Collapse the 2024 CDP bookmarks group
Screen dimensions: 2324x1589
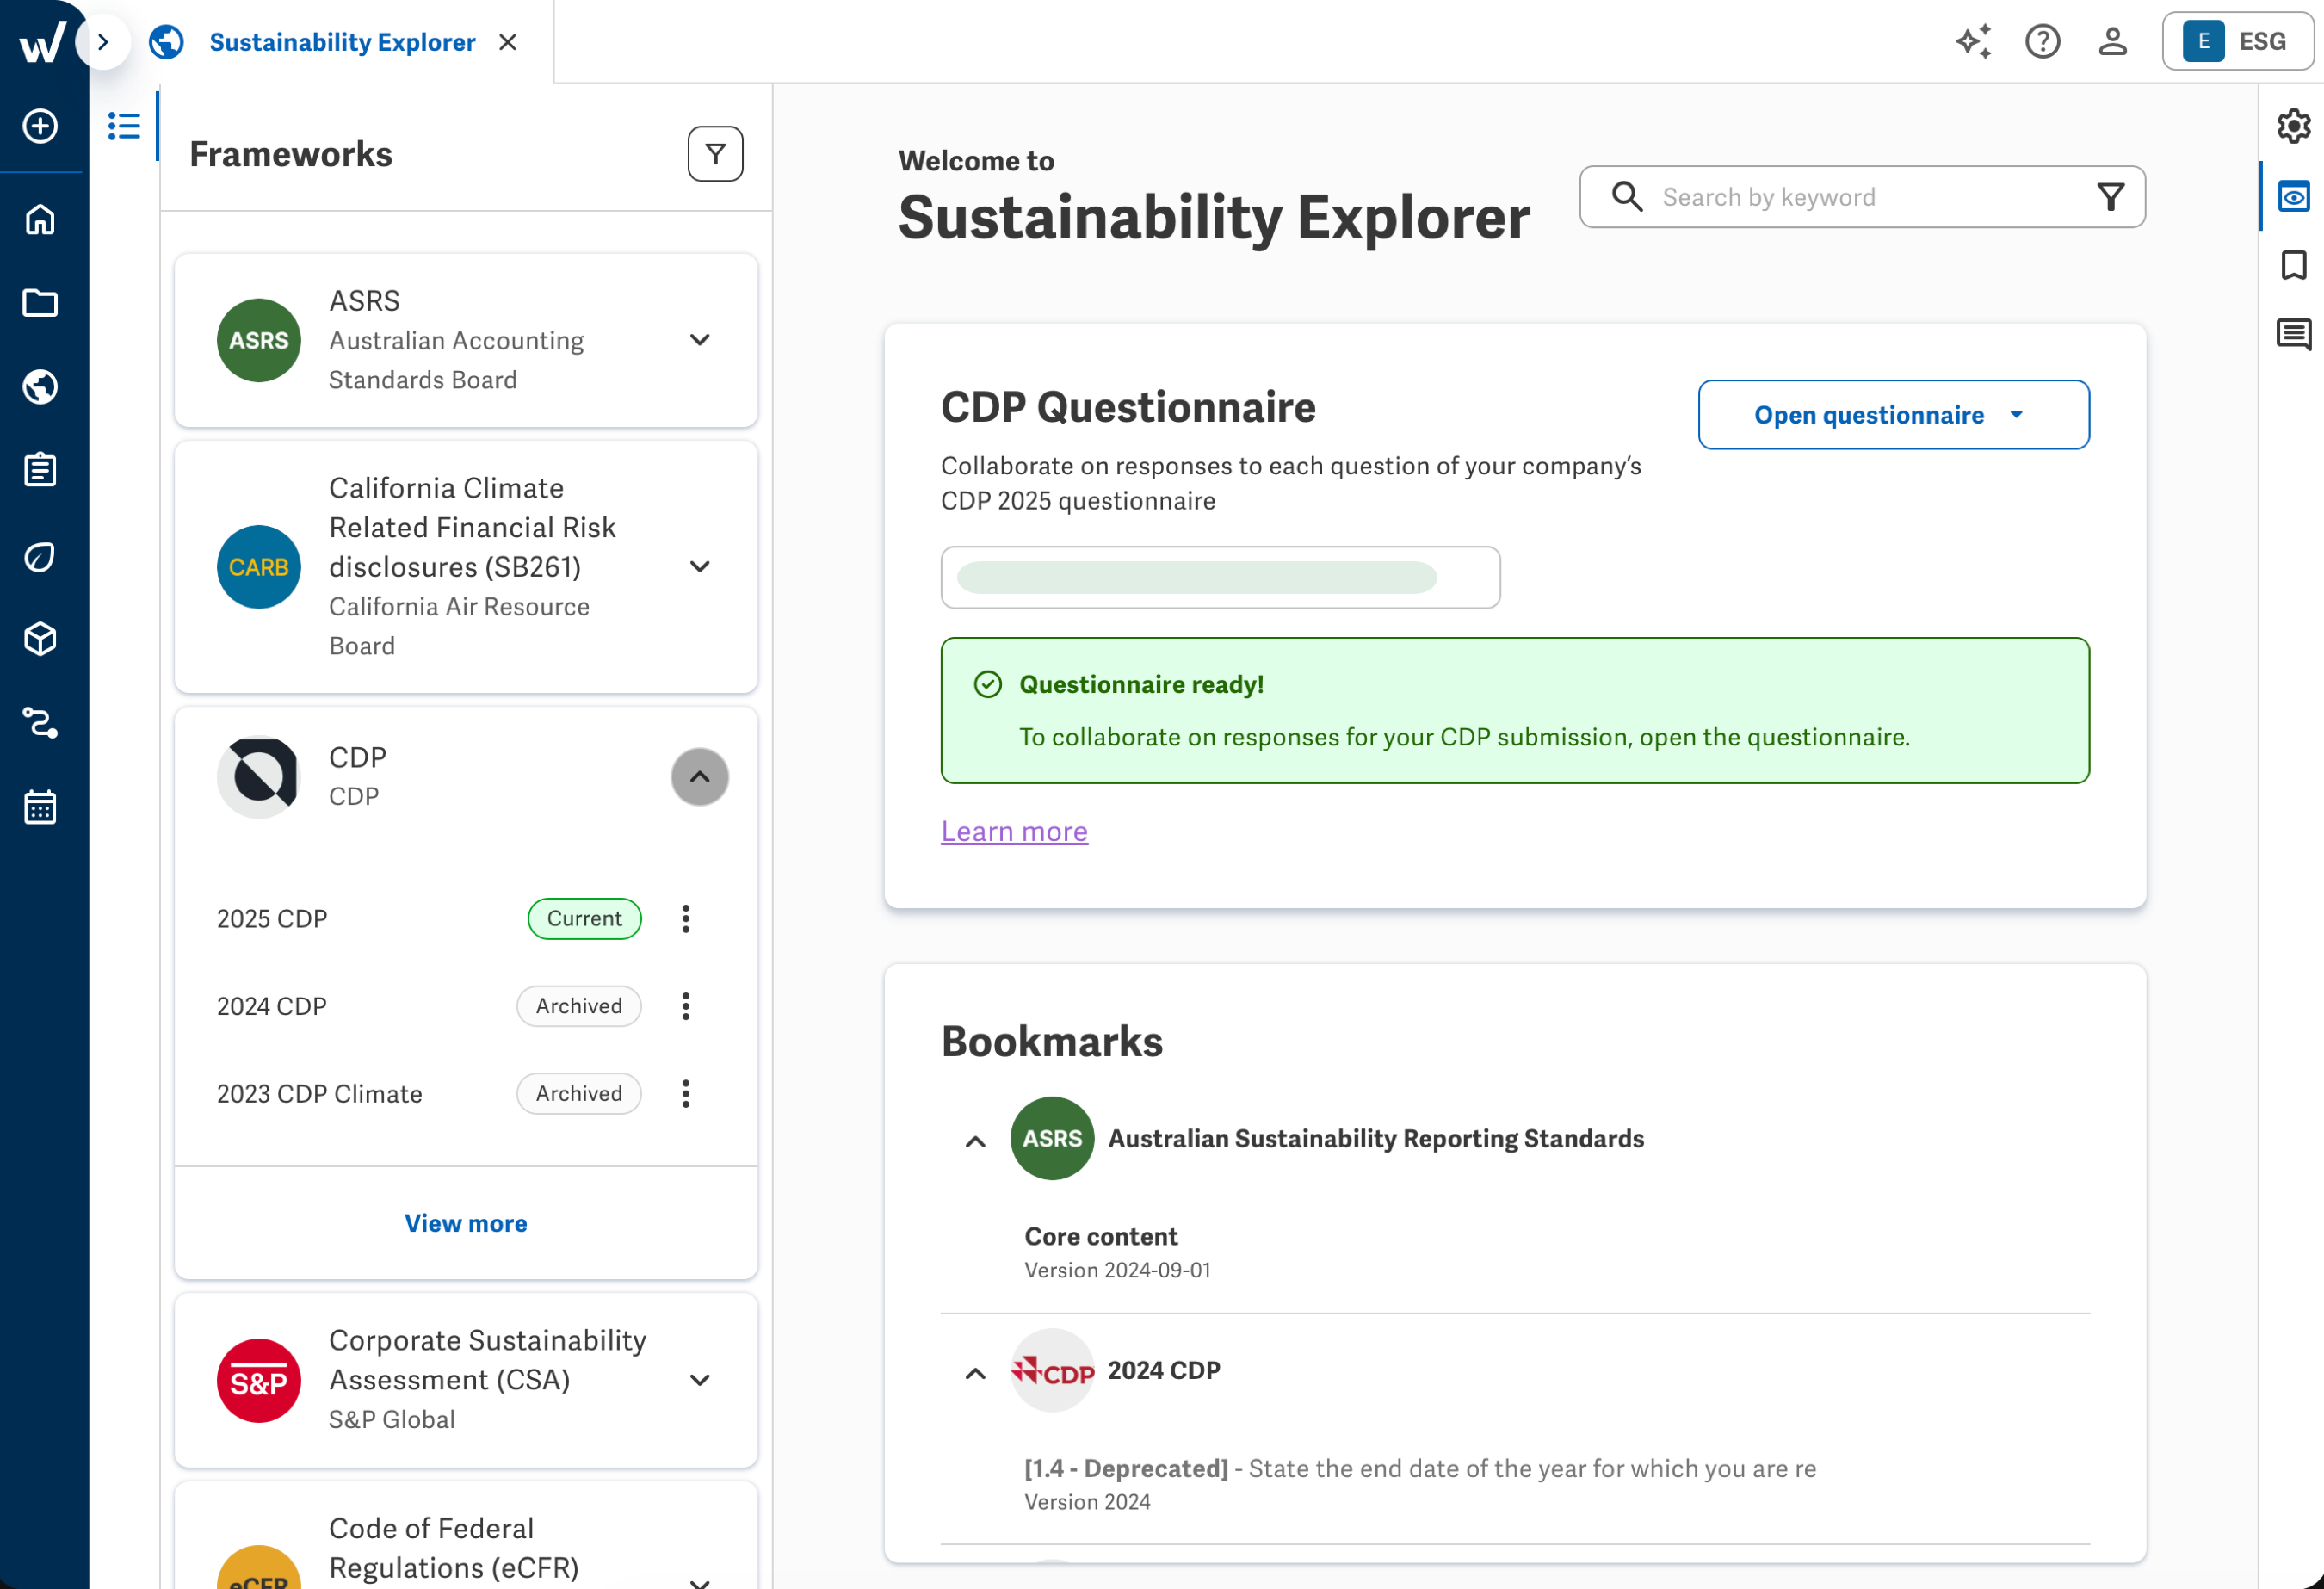[x=975, y=1372]
